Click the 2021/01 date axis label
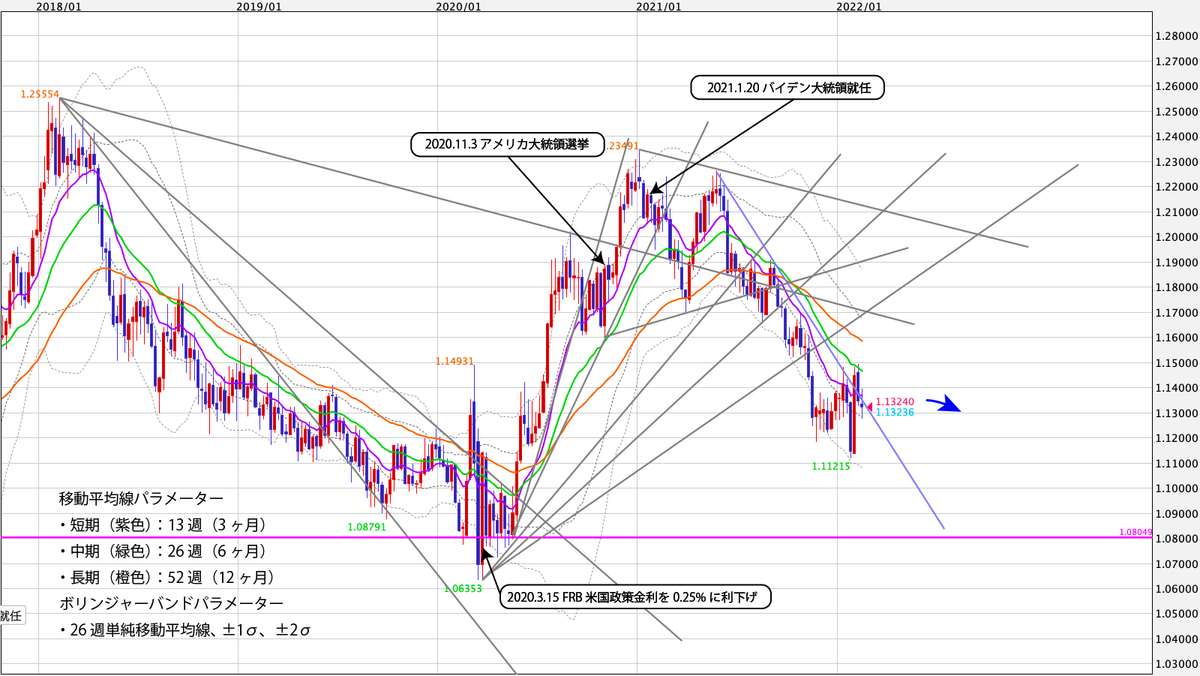This screenshot has height=676, width=1200. (x=660, y=6)
